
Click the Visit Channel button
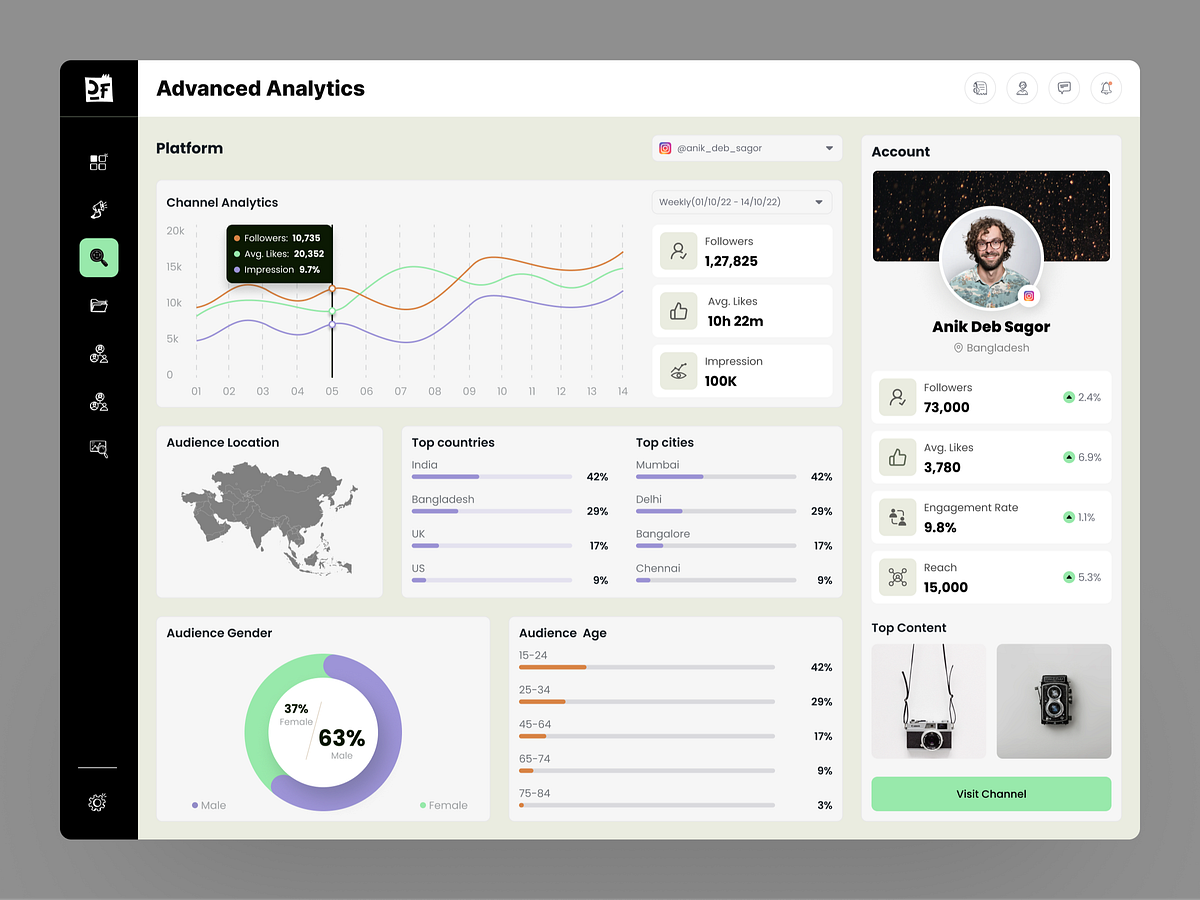(991, 794)
